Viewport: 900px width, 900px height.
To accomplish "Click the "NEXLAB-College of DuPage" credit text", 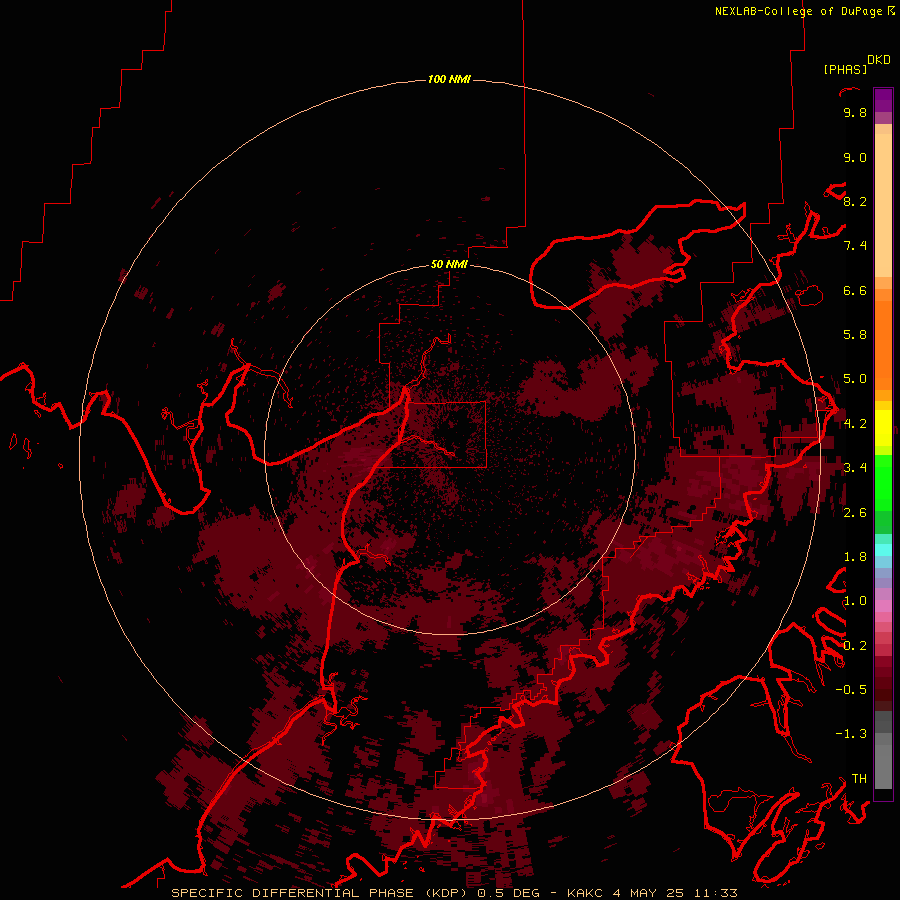I will [x=798, y=11].
